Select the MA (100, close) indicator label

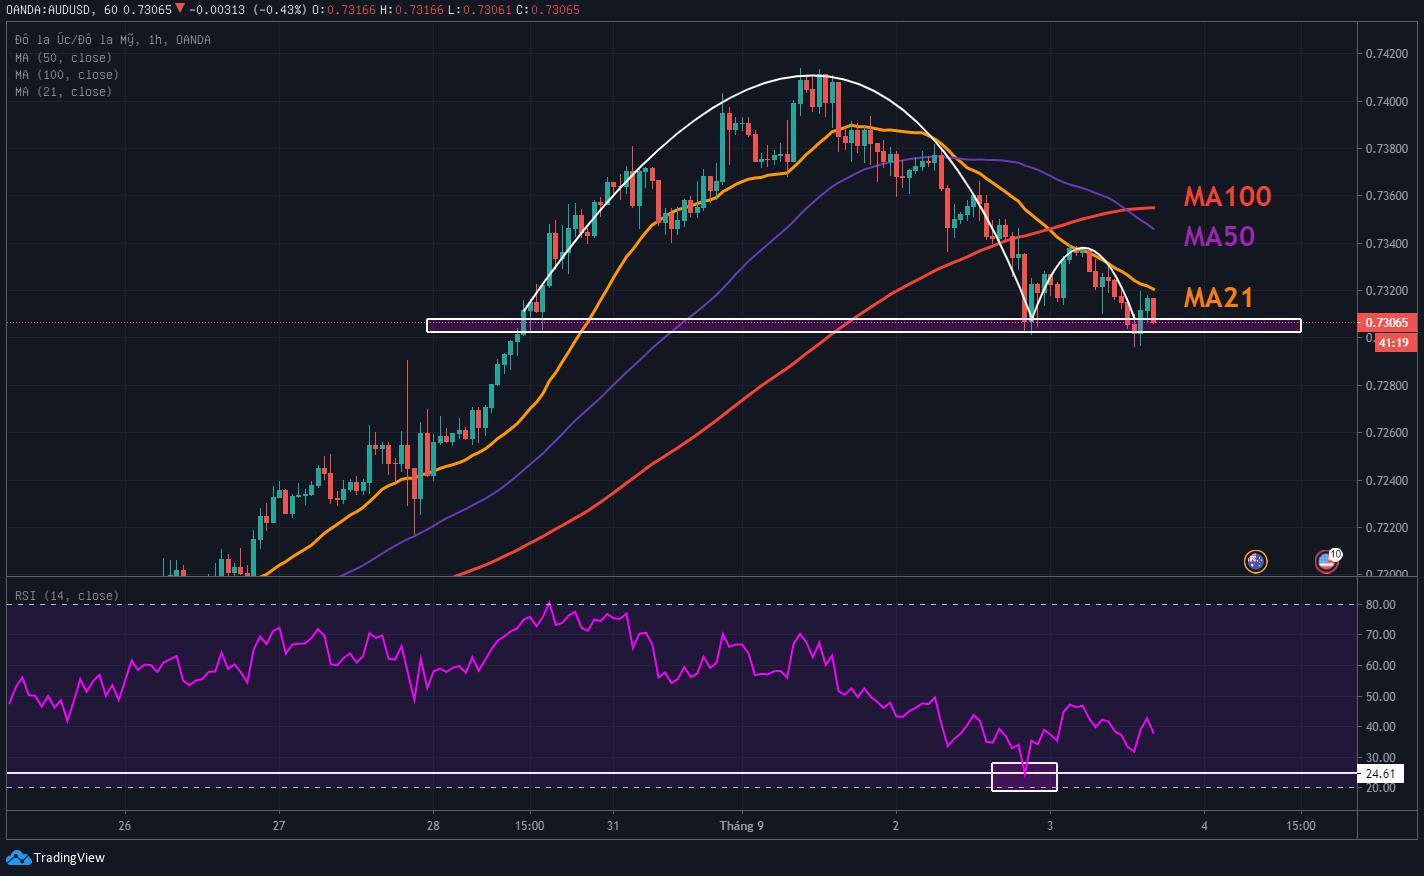coord(67,75)
